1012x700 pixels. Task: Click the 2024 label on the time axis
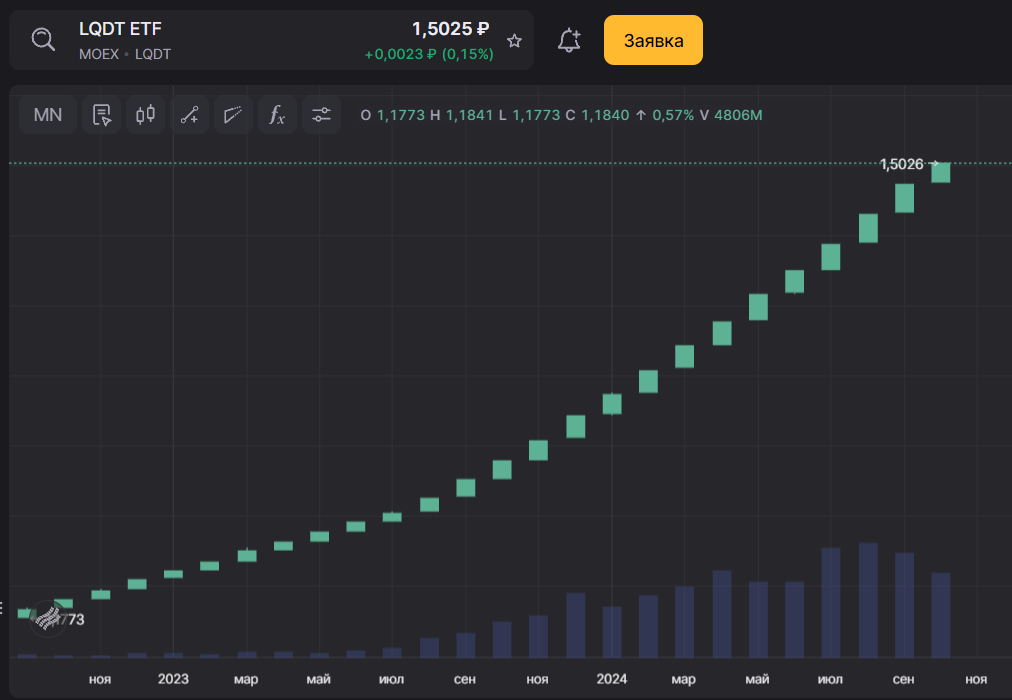611,679
